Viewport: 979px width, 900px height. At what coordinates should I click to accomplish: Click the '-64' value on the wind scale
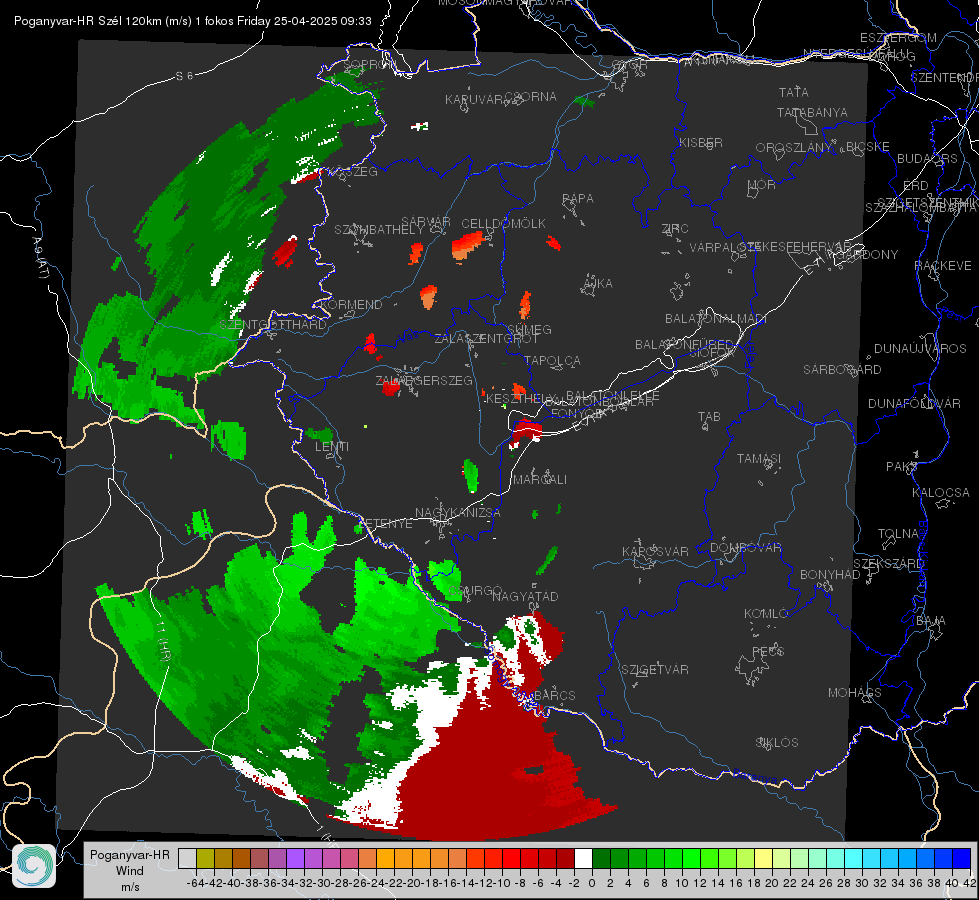[x=196, y=883]
